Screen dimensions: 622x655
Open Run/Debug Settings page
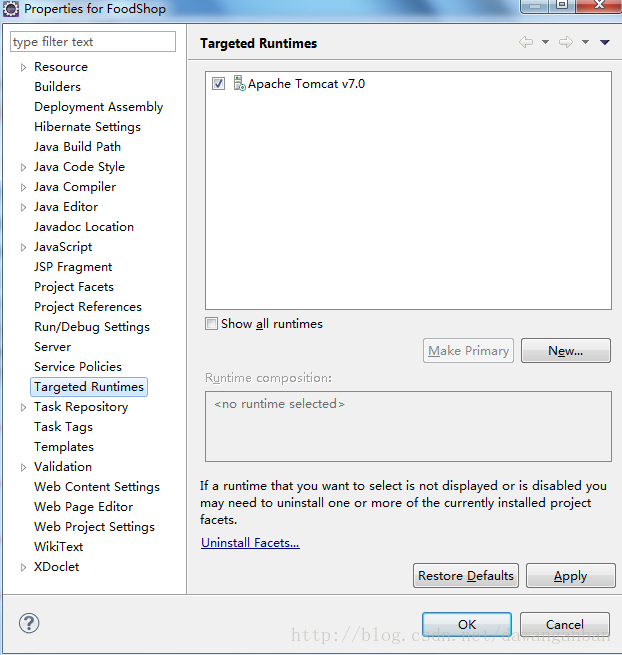tap(92, 327)
